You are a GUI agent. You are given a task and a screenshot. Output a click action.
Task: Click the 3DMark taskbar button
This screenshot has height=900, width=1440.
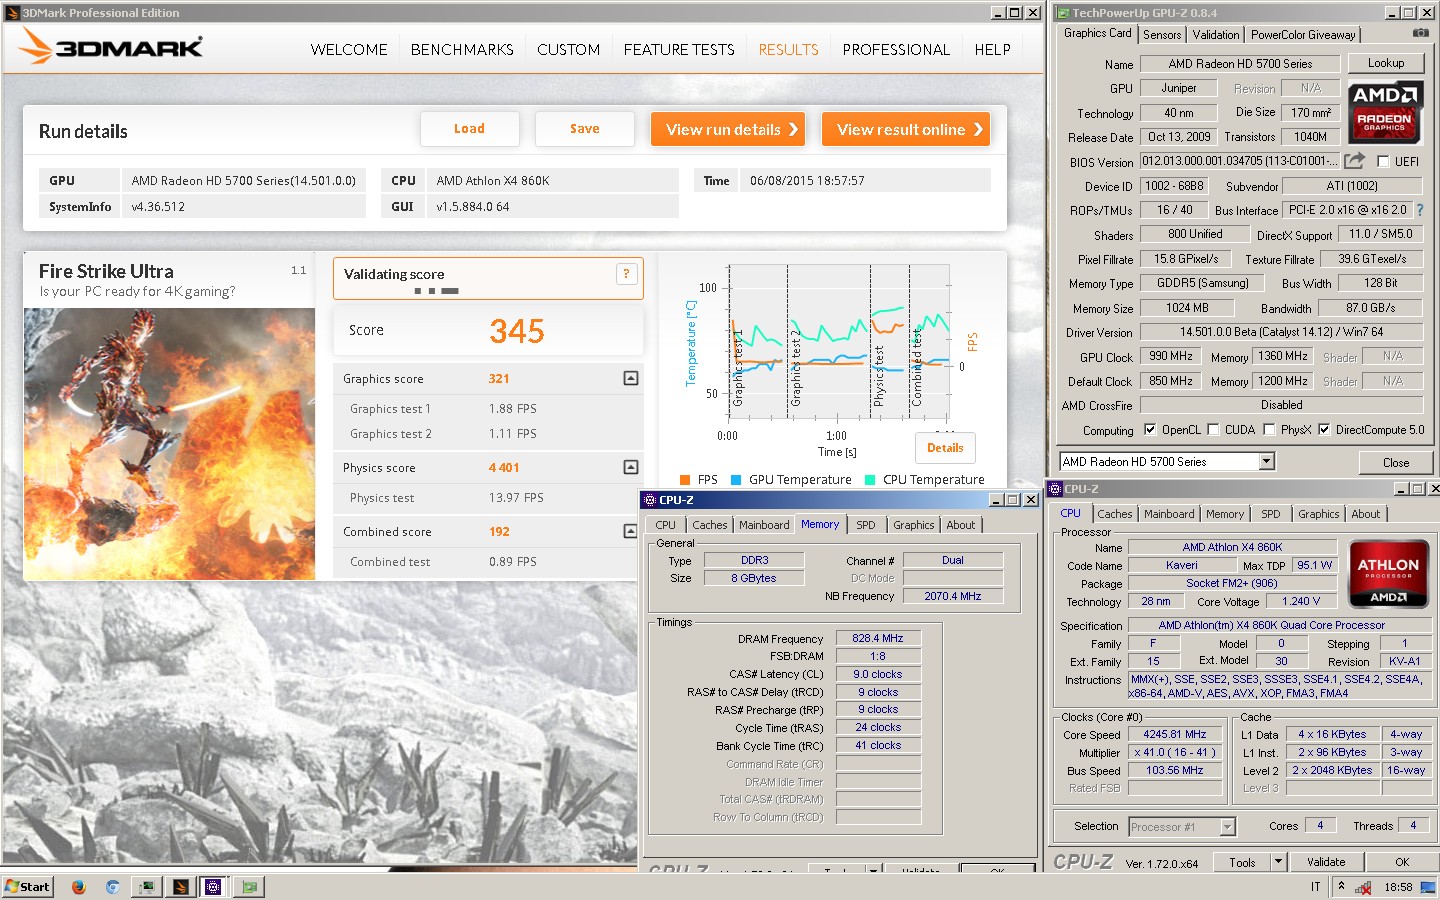point(180,886)
